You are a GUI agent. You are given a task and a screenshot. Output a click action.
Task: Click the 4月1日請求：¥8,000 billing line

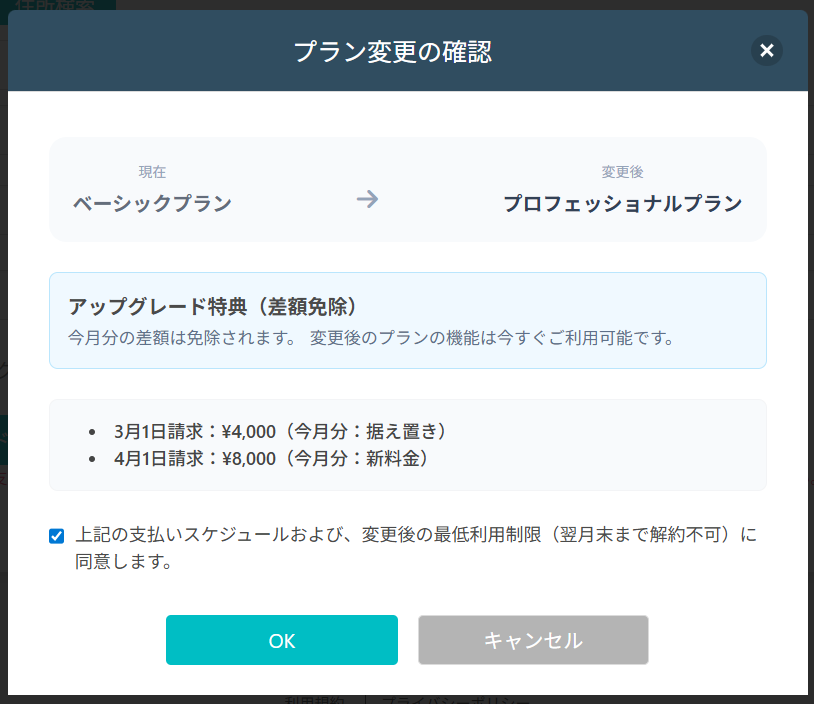pyautogui.click(x=271, y=459)
